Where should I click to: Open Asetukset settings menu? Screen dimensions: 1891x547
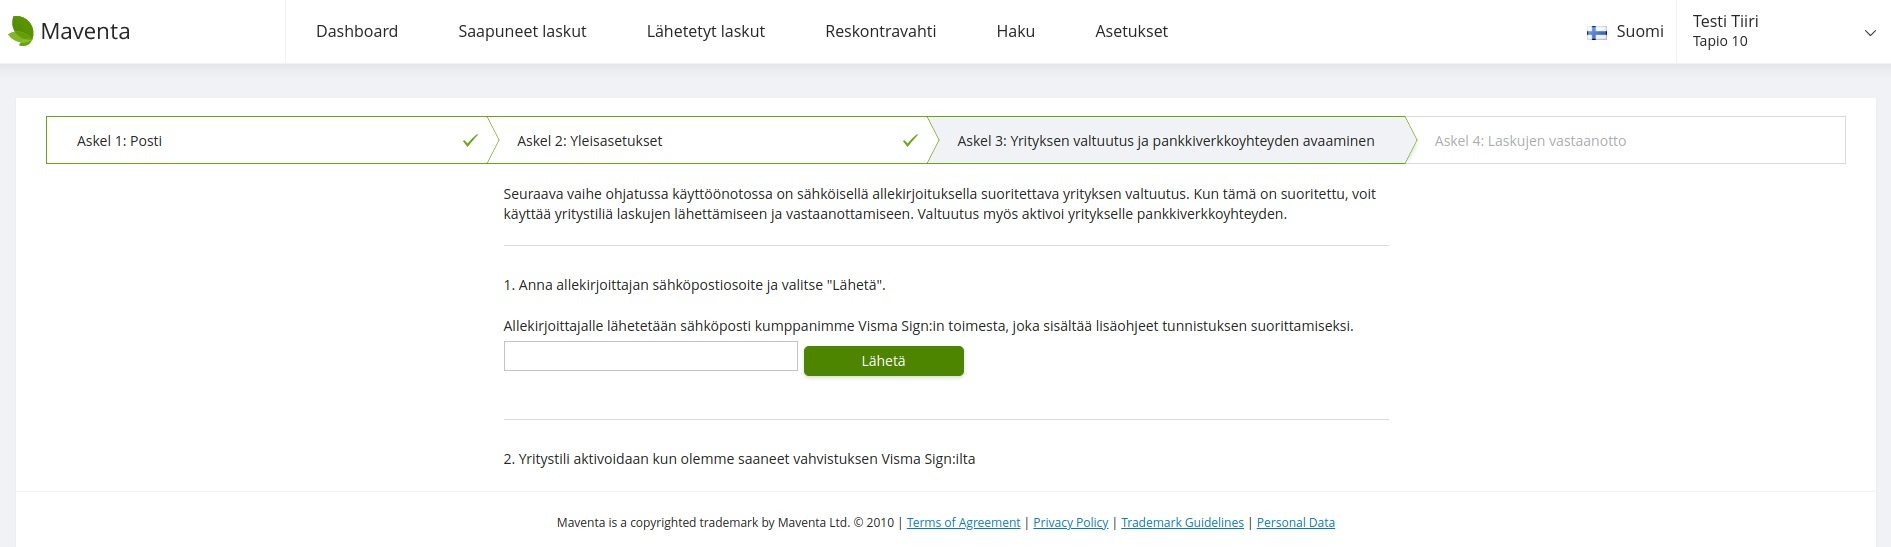tap(1131, 32)
